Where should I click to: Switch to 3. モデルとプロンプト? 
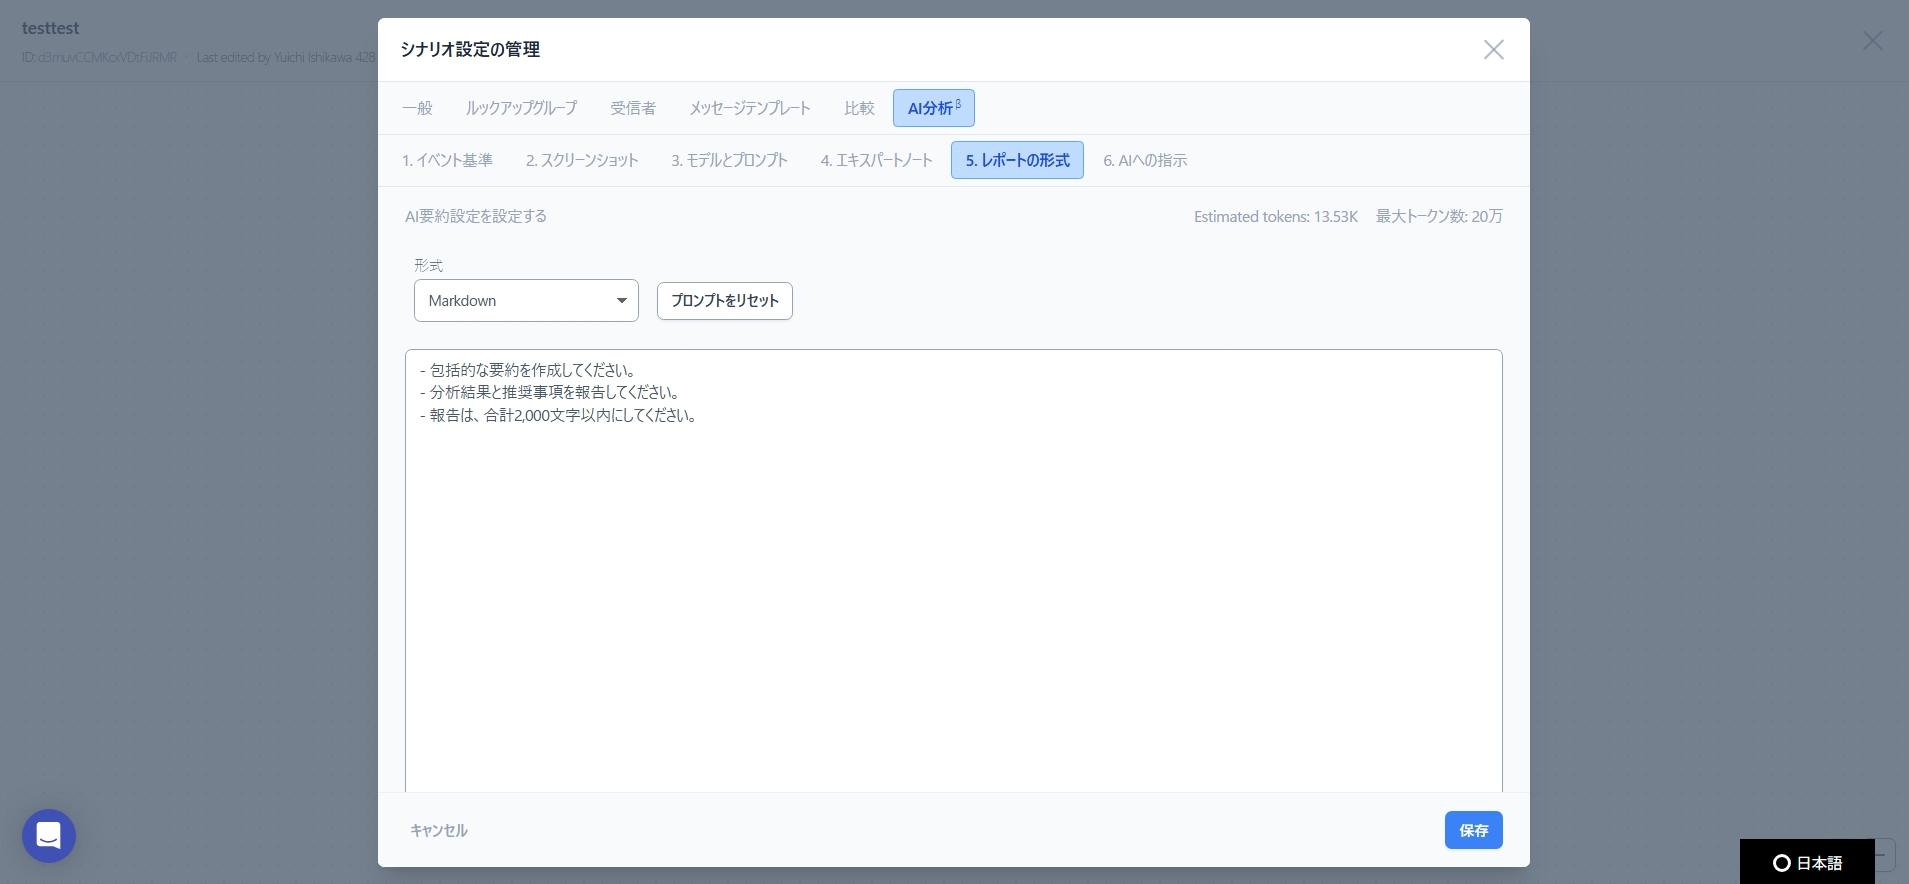click(729, 160)
